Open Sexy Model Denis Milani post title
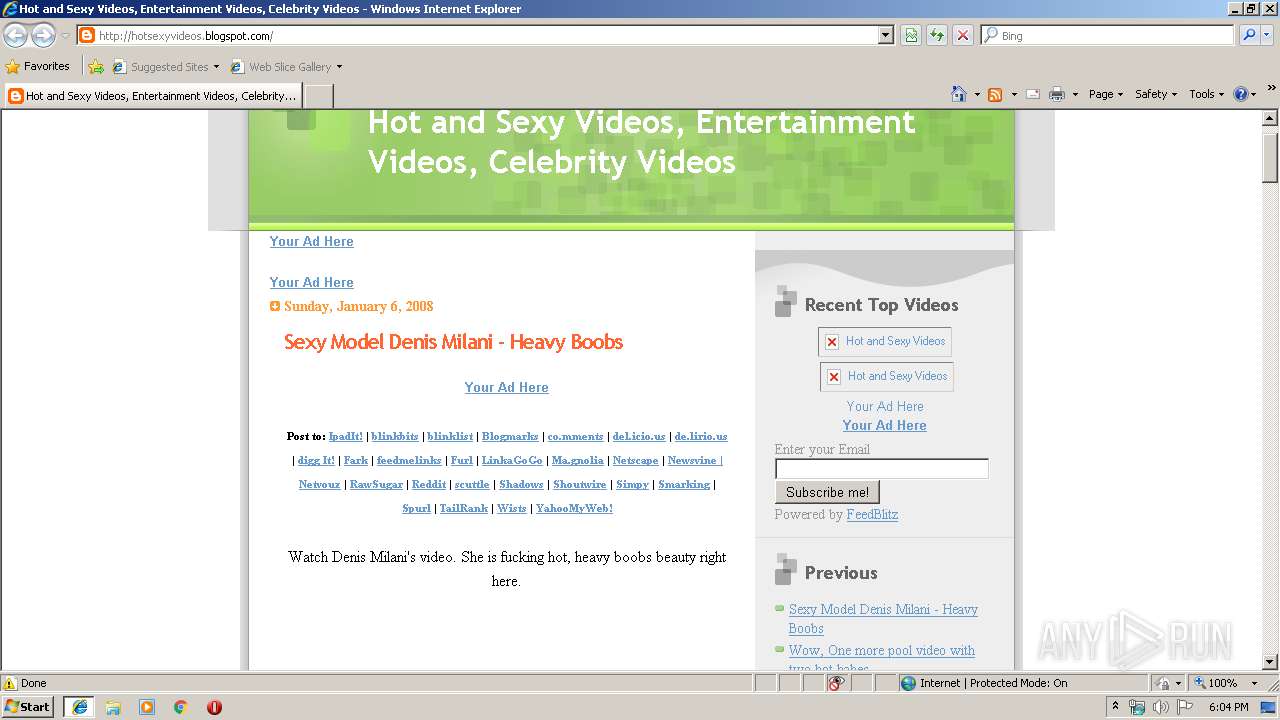Viewport: 1280px width, 720px height. [x=453, y=341]
